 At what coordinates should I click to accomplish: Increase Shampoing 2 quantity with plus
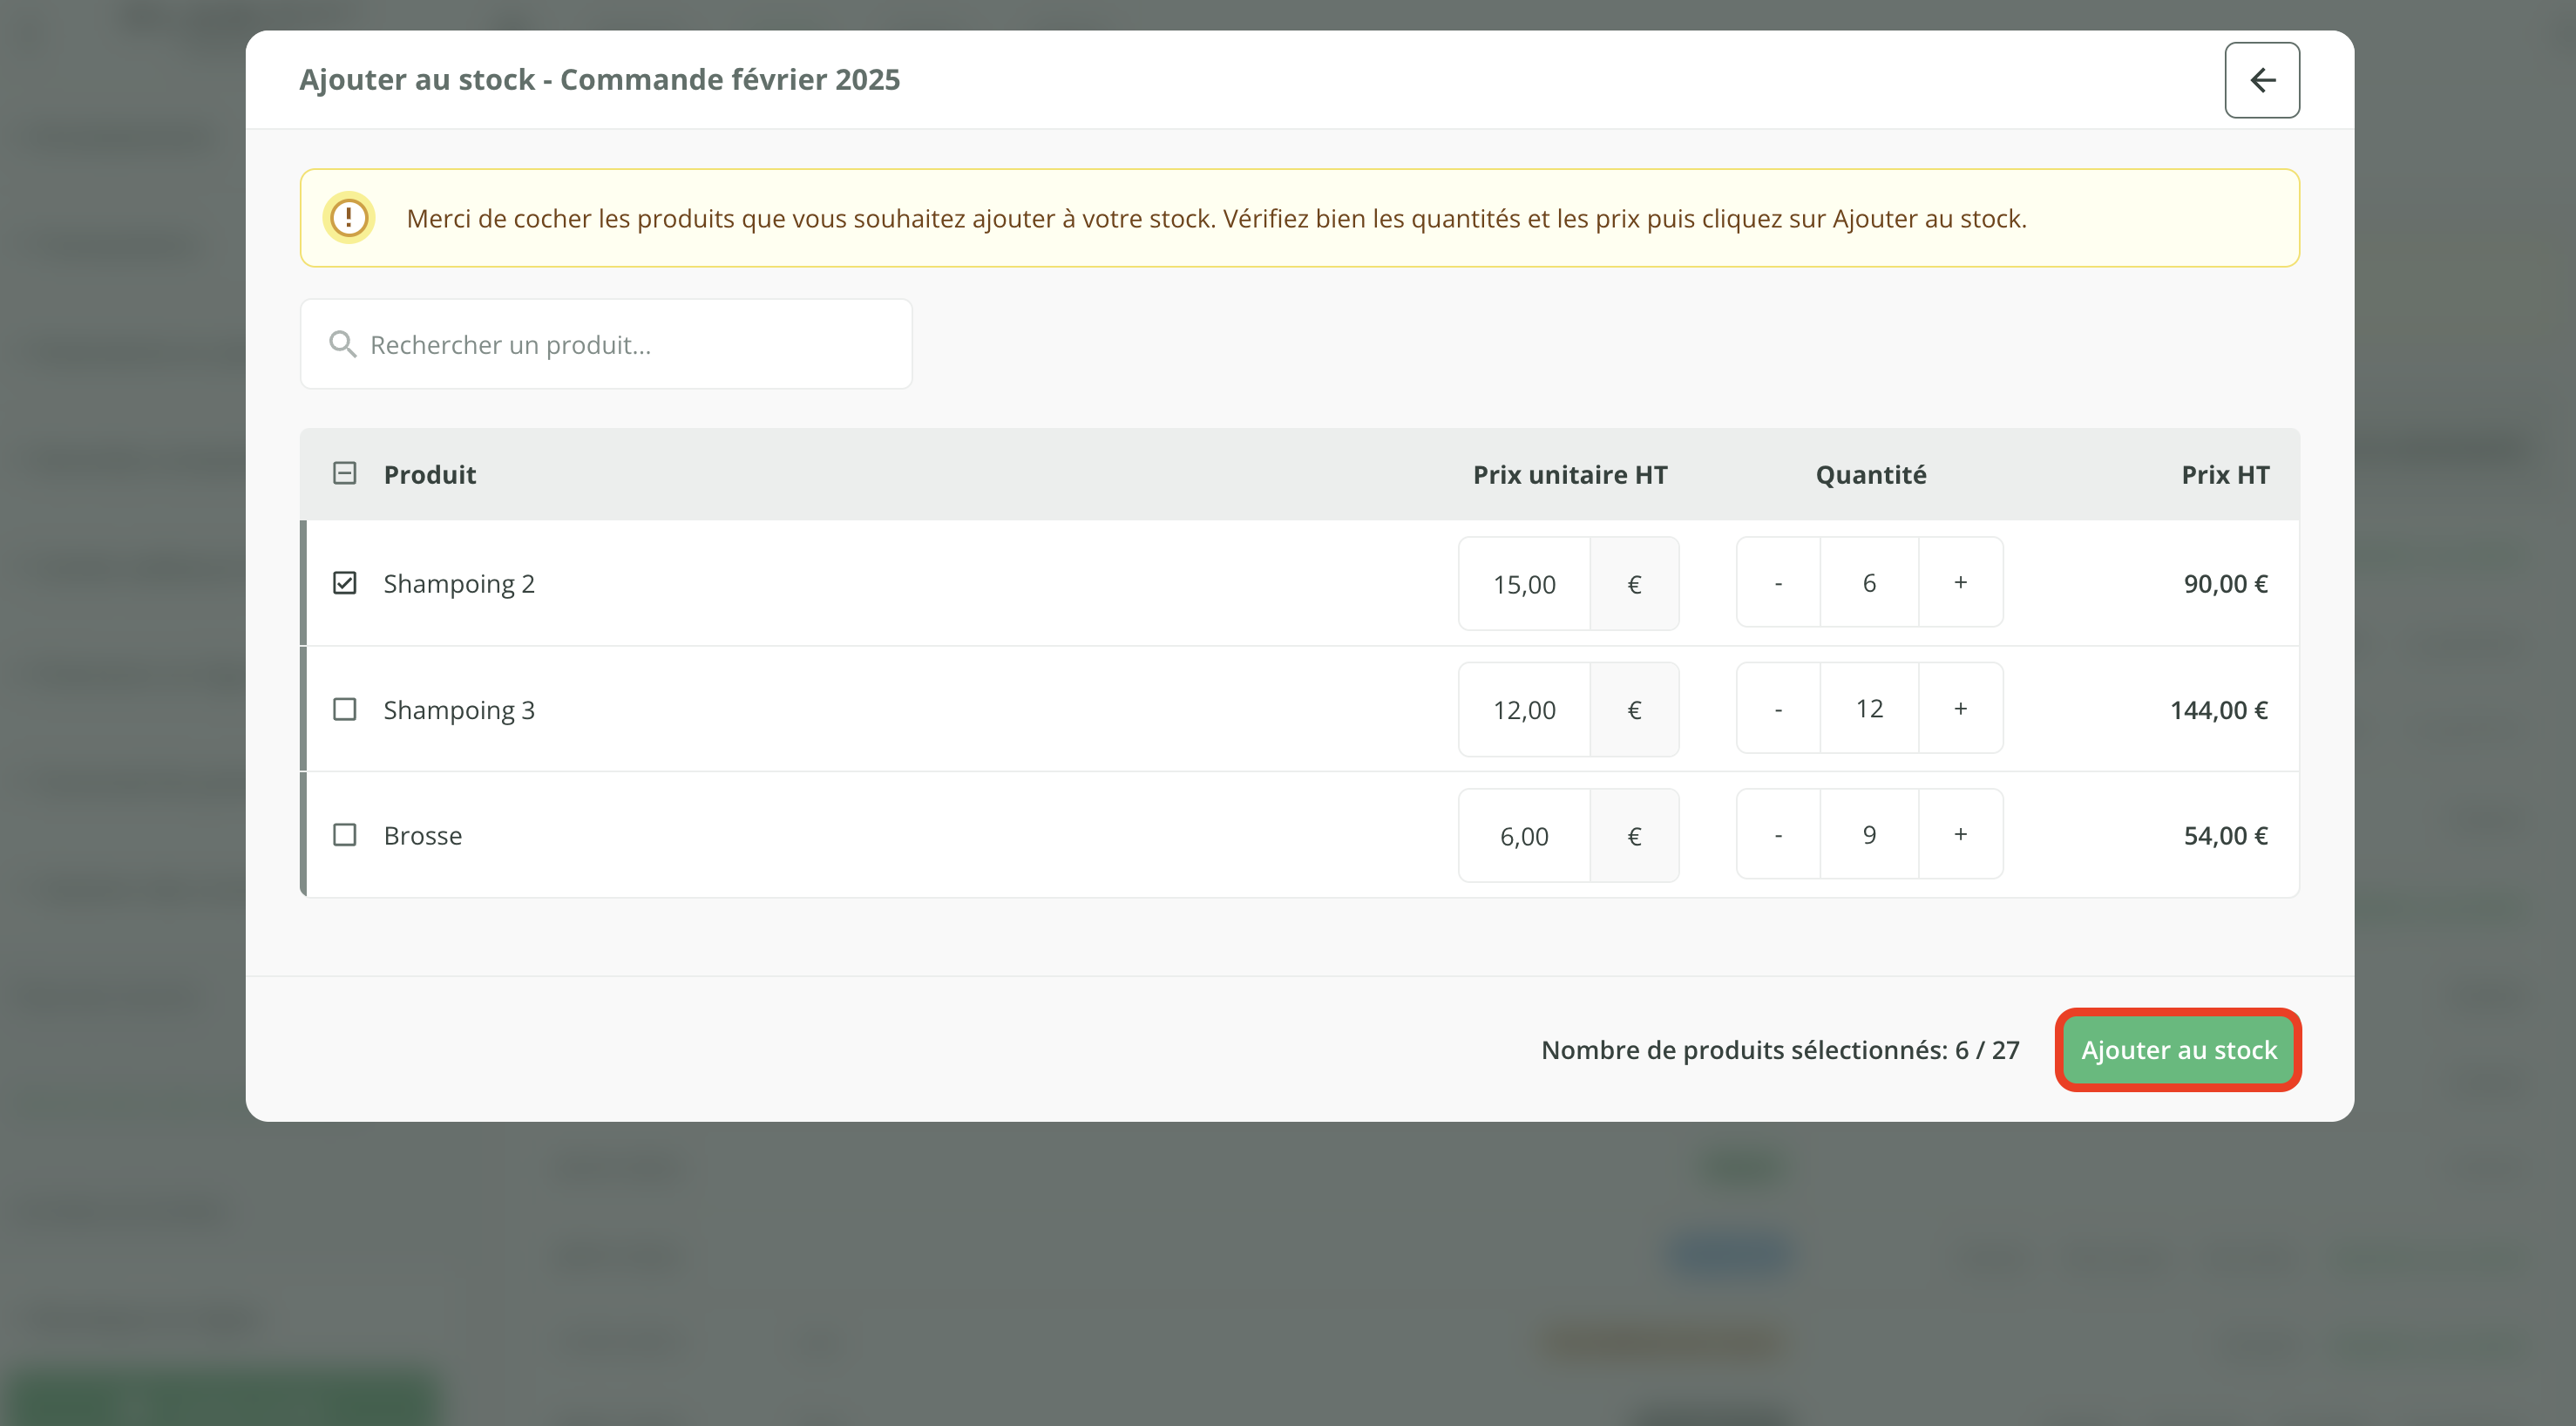click(x=1960, y=582)
